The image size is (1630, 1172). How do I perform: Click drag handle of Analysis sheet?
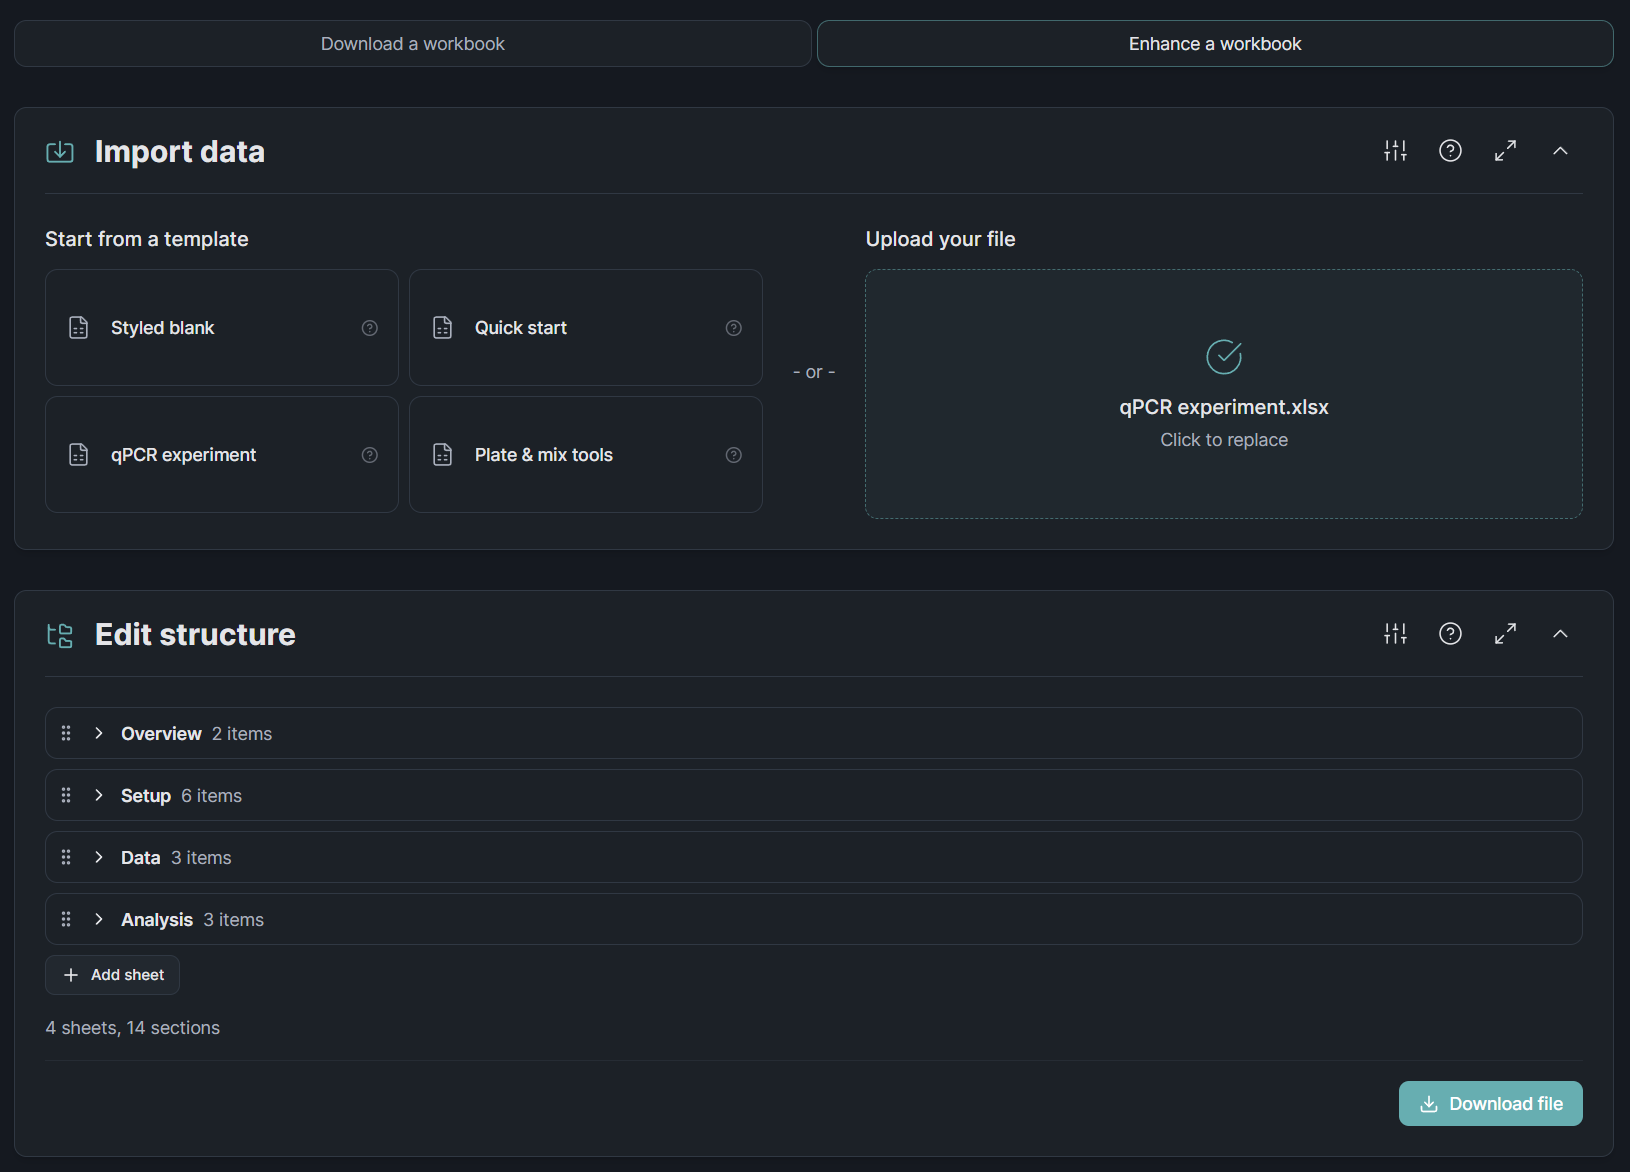click(66, 919)
